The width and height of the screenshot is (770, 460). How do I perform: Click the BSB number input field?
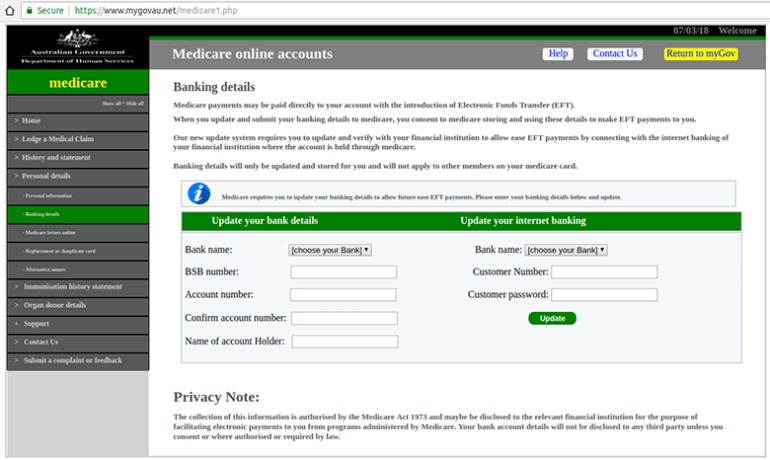click(343, 272)
